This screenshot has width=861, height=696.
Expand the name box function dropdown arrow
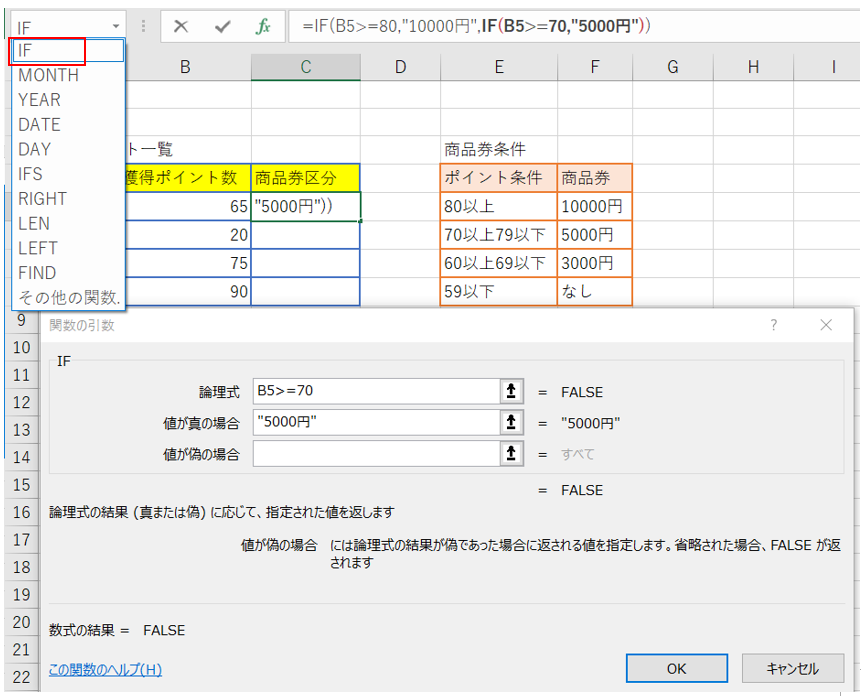pos(116,26)
